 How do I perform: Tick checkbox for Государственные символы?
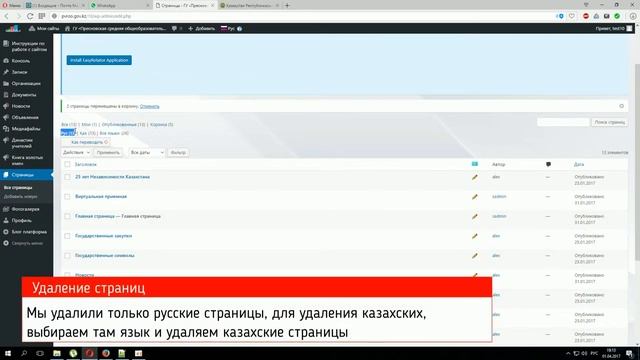(67, 256)
